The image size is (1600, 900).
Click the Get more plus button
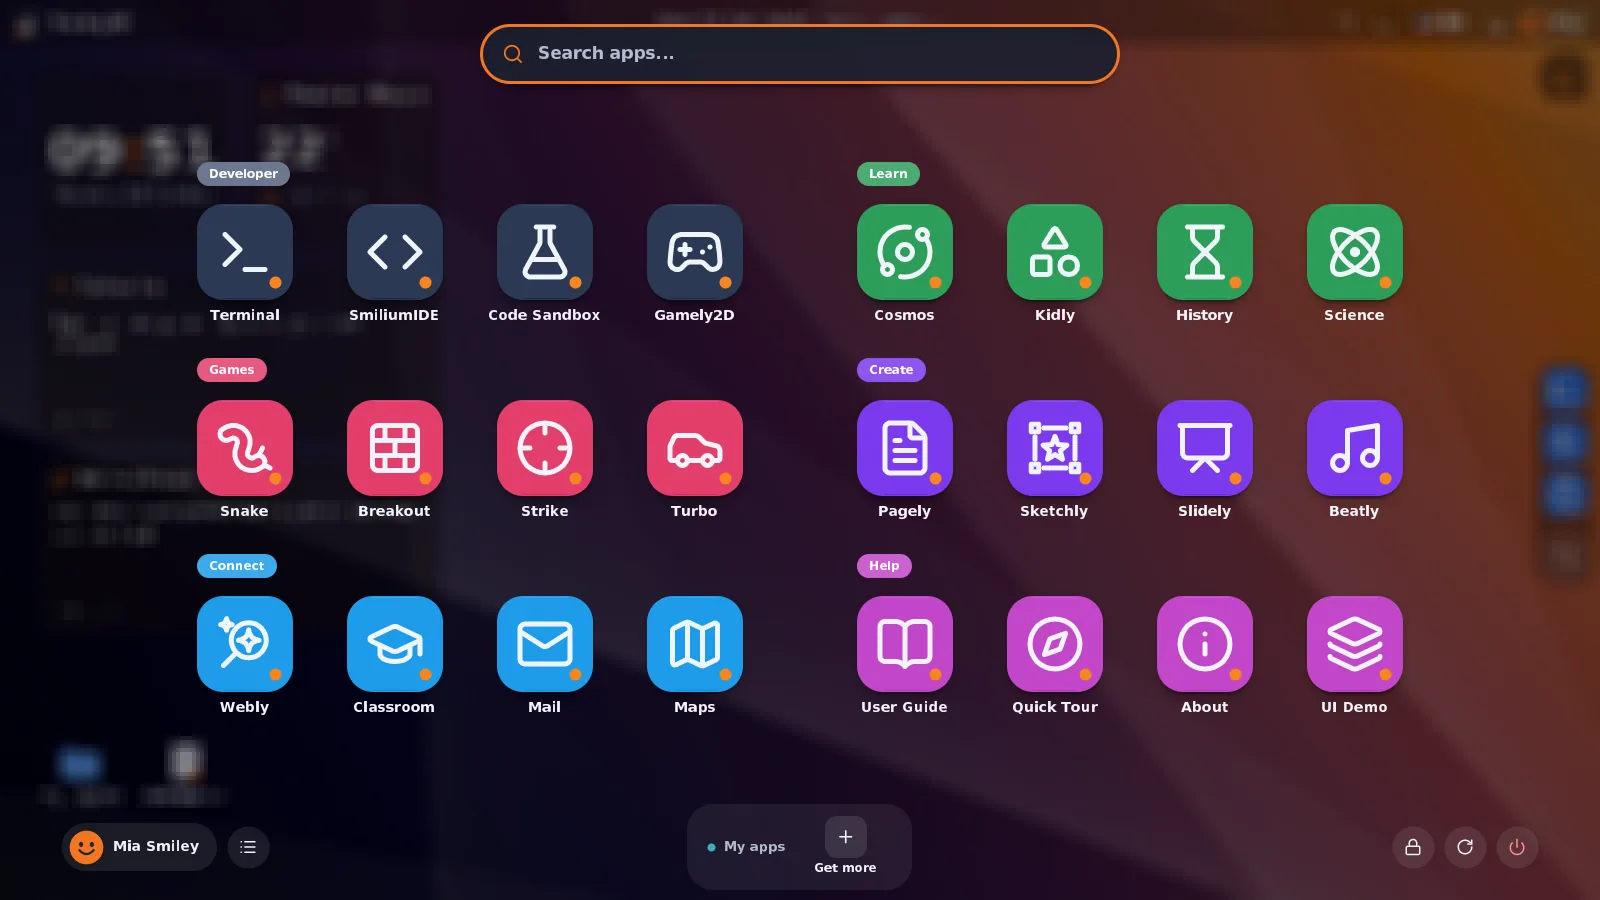point(845,837)
